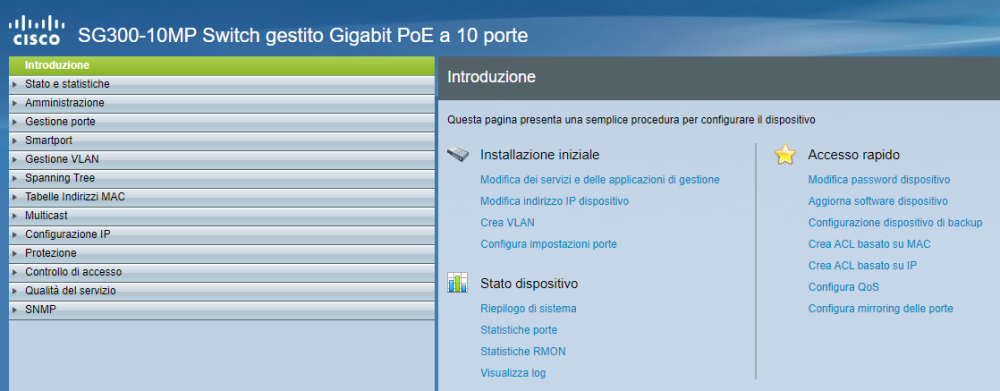The height and width of the screenshot is (391, 1000).
Task: Click the Cisco logo in the header
Action: click(x=36, y=31)
